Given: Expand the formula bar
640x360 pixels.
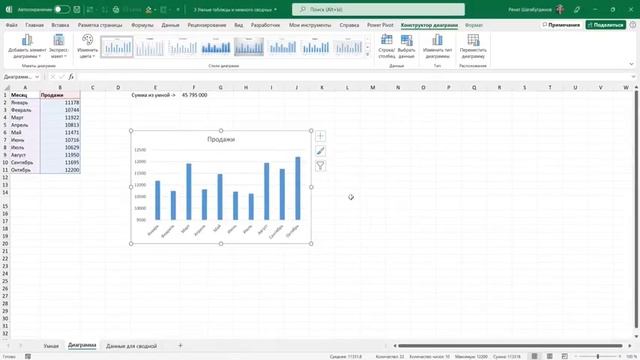Looking at the screenshot, I should 633,77.
